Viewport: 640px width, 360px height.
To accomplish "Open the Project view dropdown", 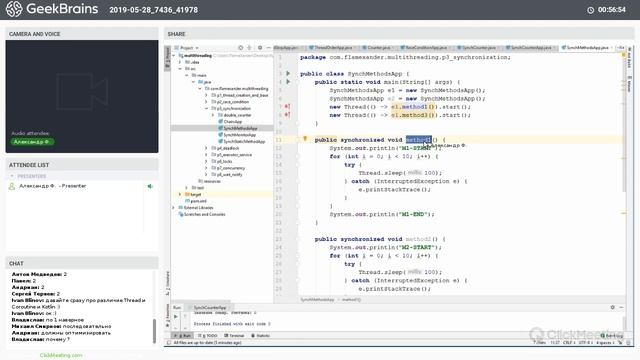I will [x=189, y=48].
